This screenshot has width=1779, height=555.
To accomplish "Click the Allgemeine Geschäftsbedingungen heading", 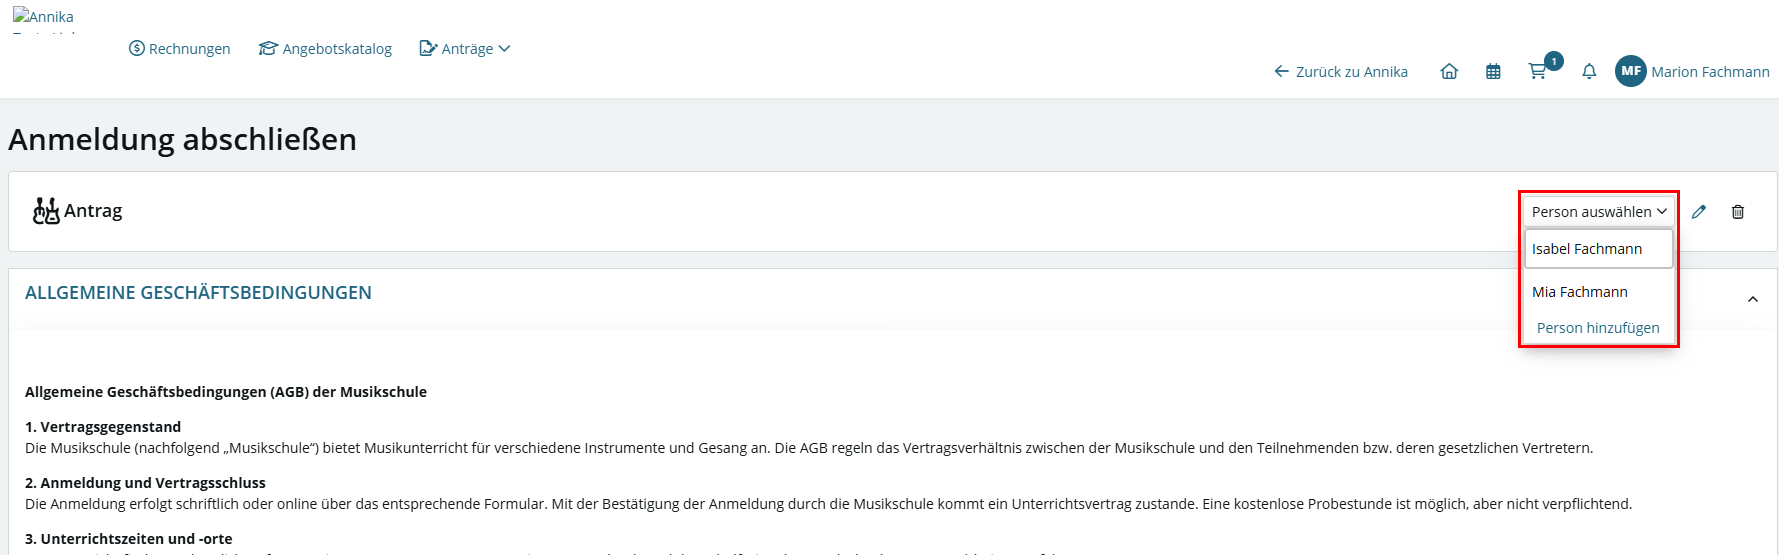I will pyautogui.click(x=198, y=293).
